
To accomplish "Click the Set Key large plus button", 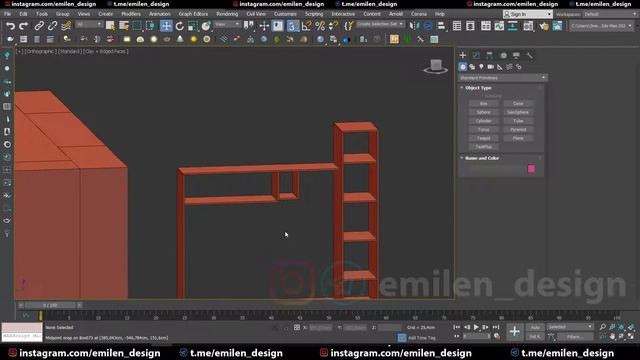I will point(514,331).
